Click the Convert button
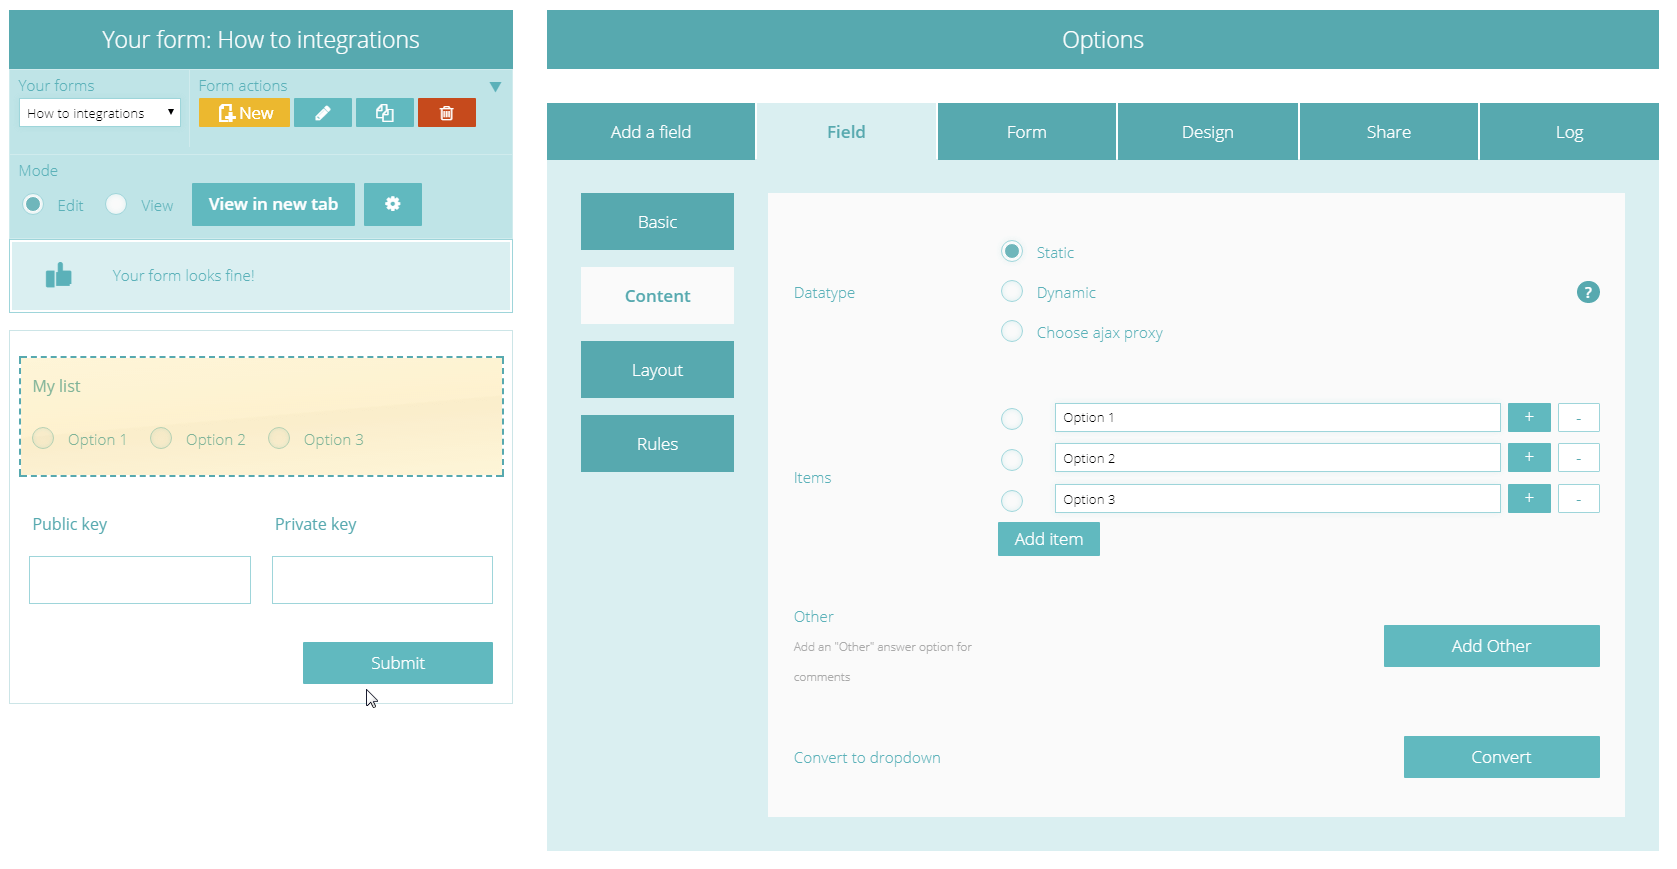1677x869 pixels. [x=1502, y=757]
